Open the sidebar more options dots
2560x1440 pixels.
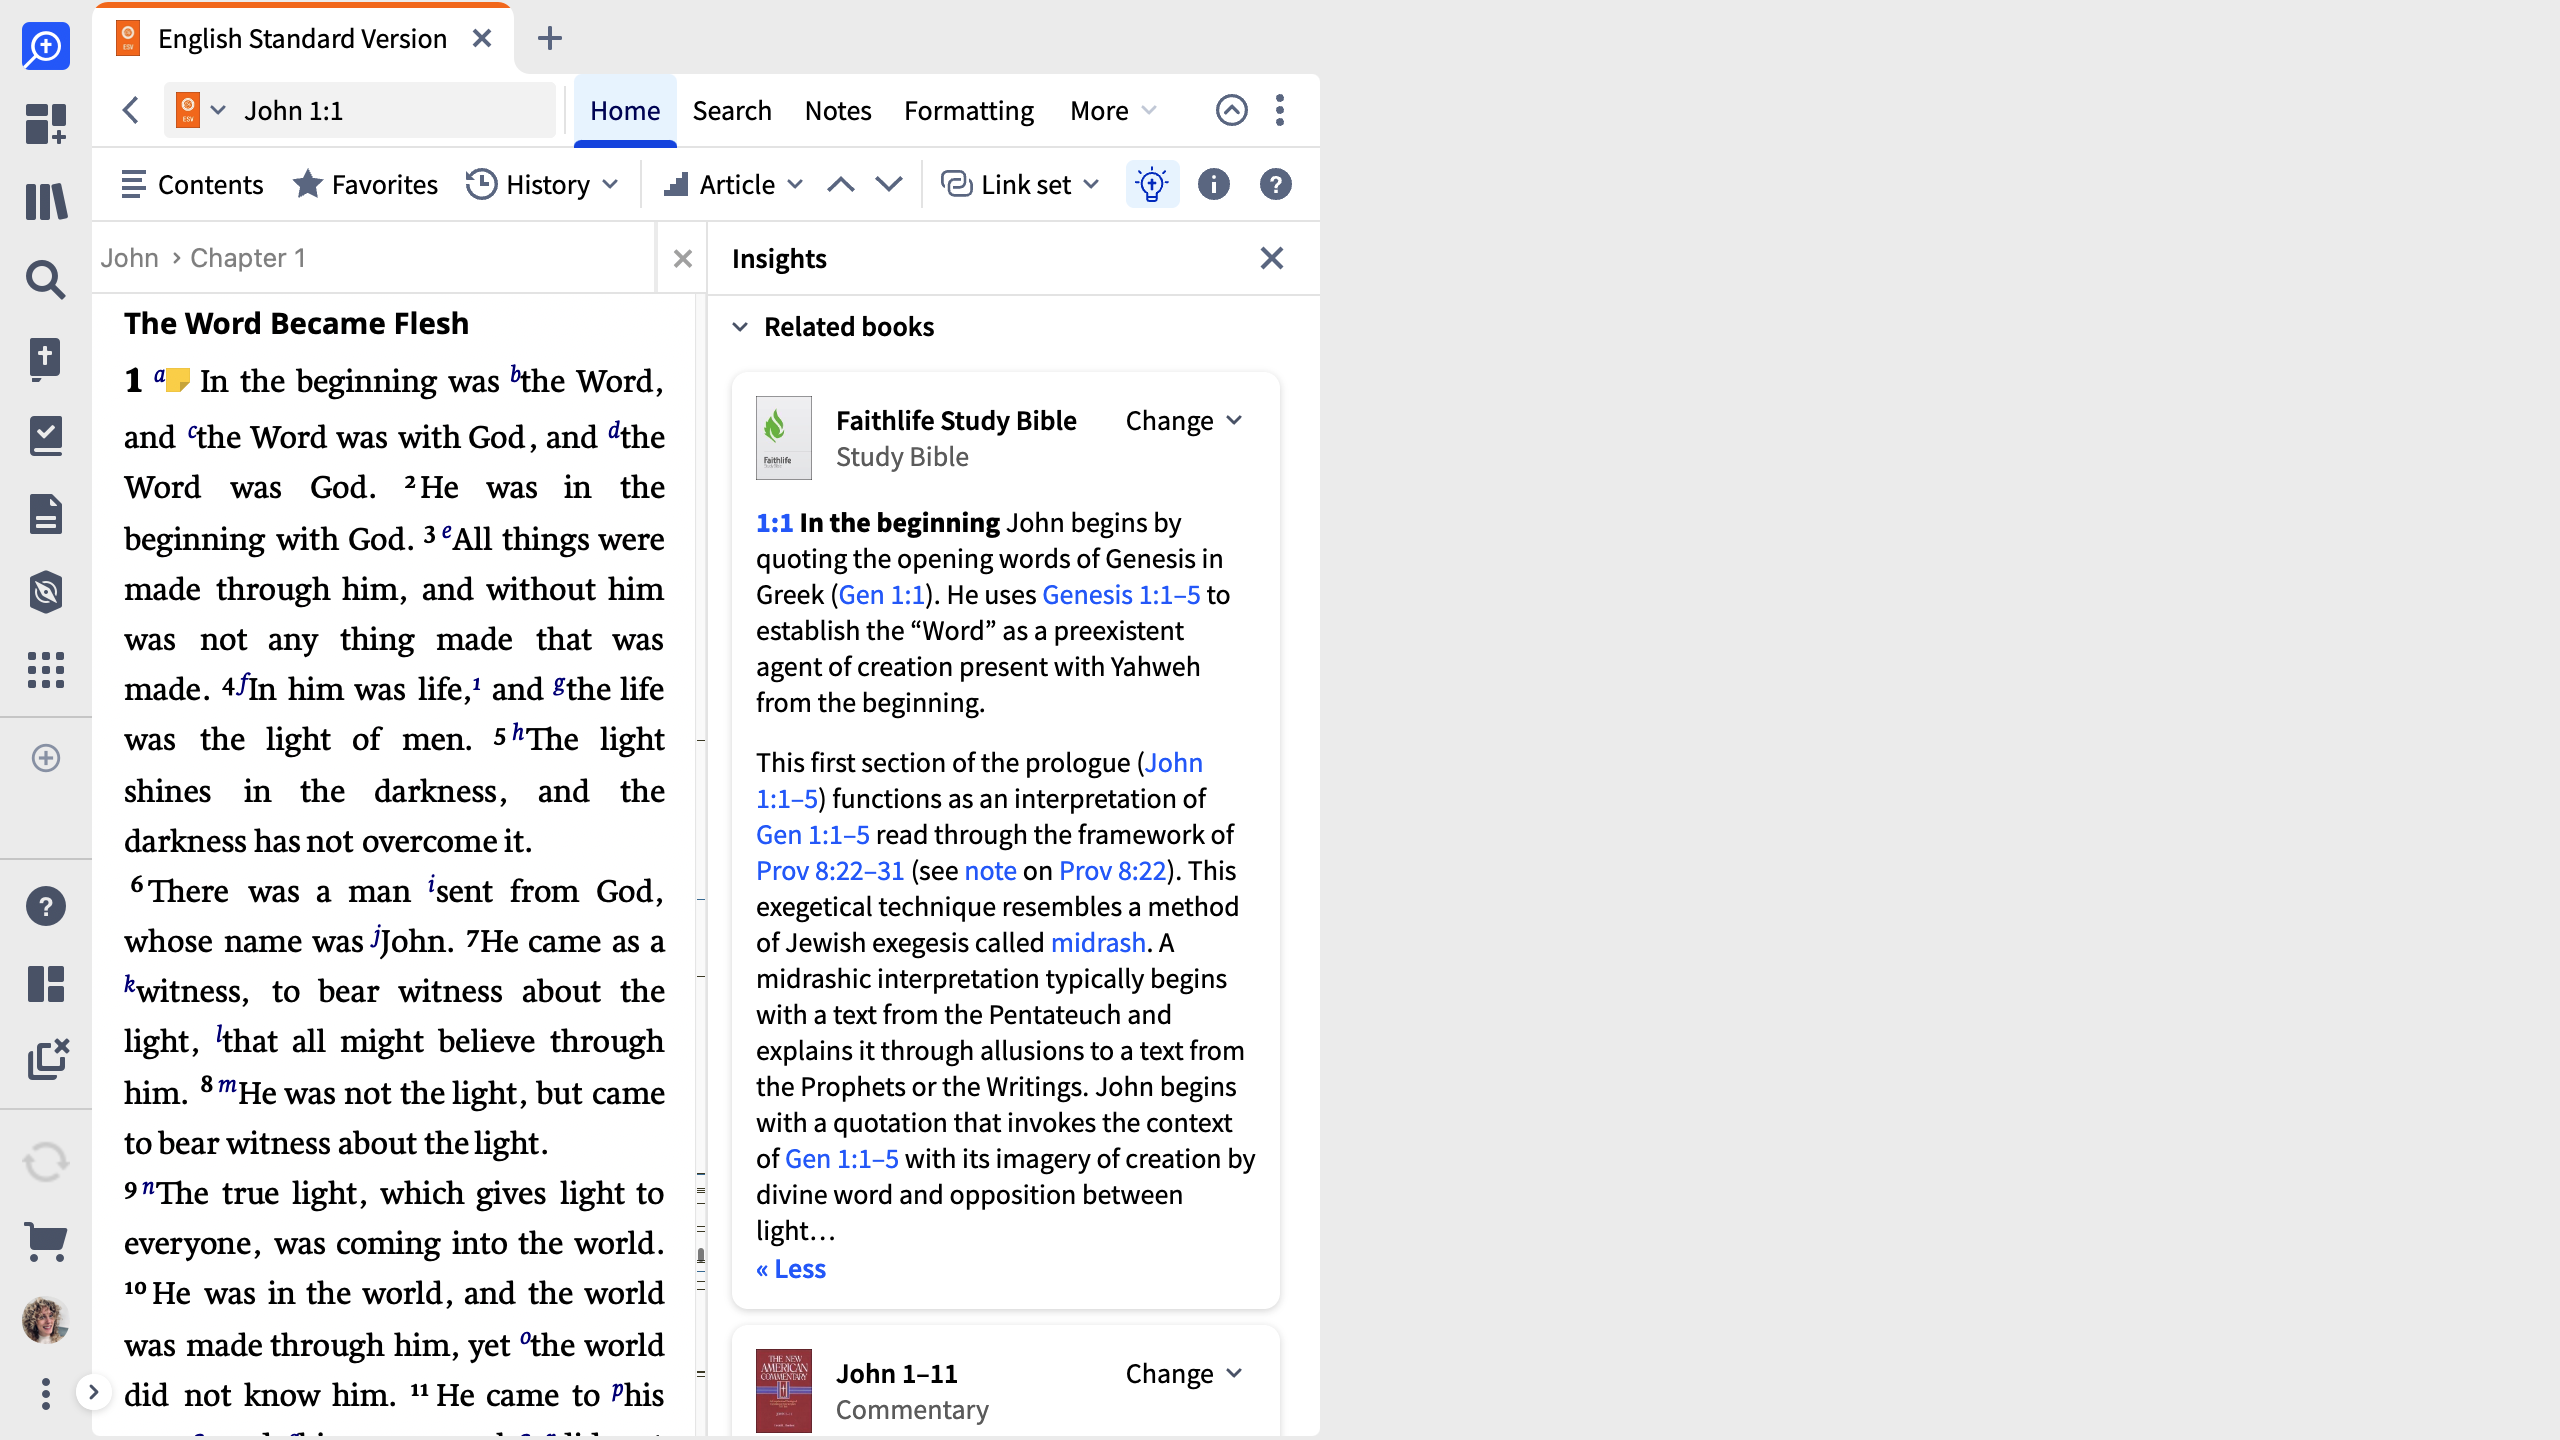point(46,1394)
